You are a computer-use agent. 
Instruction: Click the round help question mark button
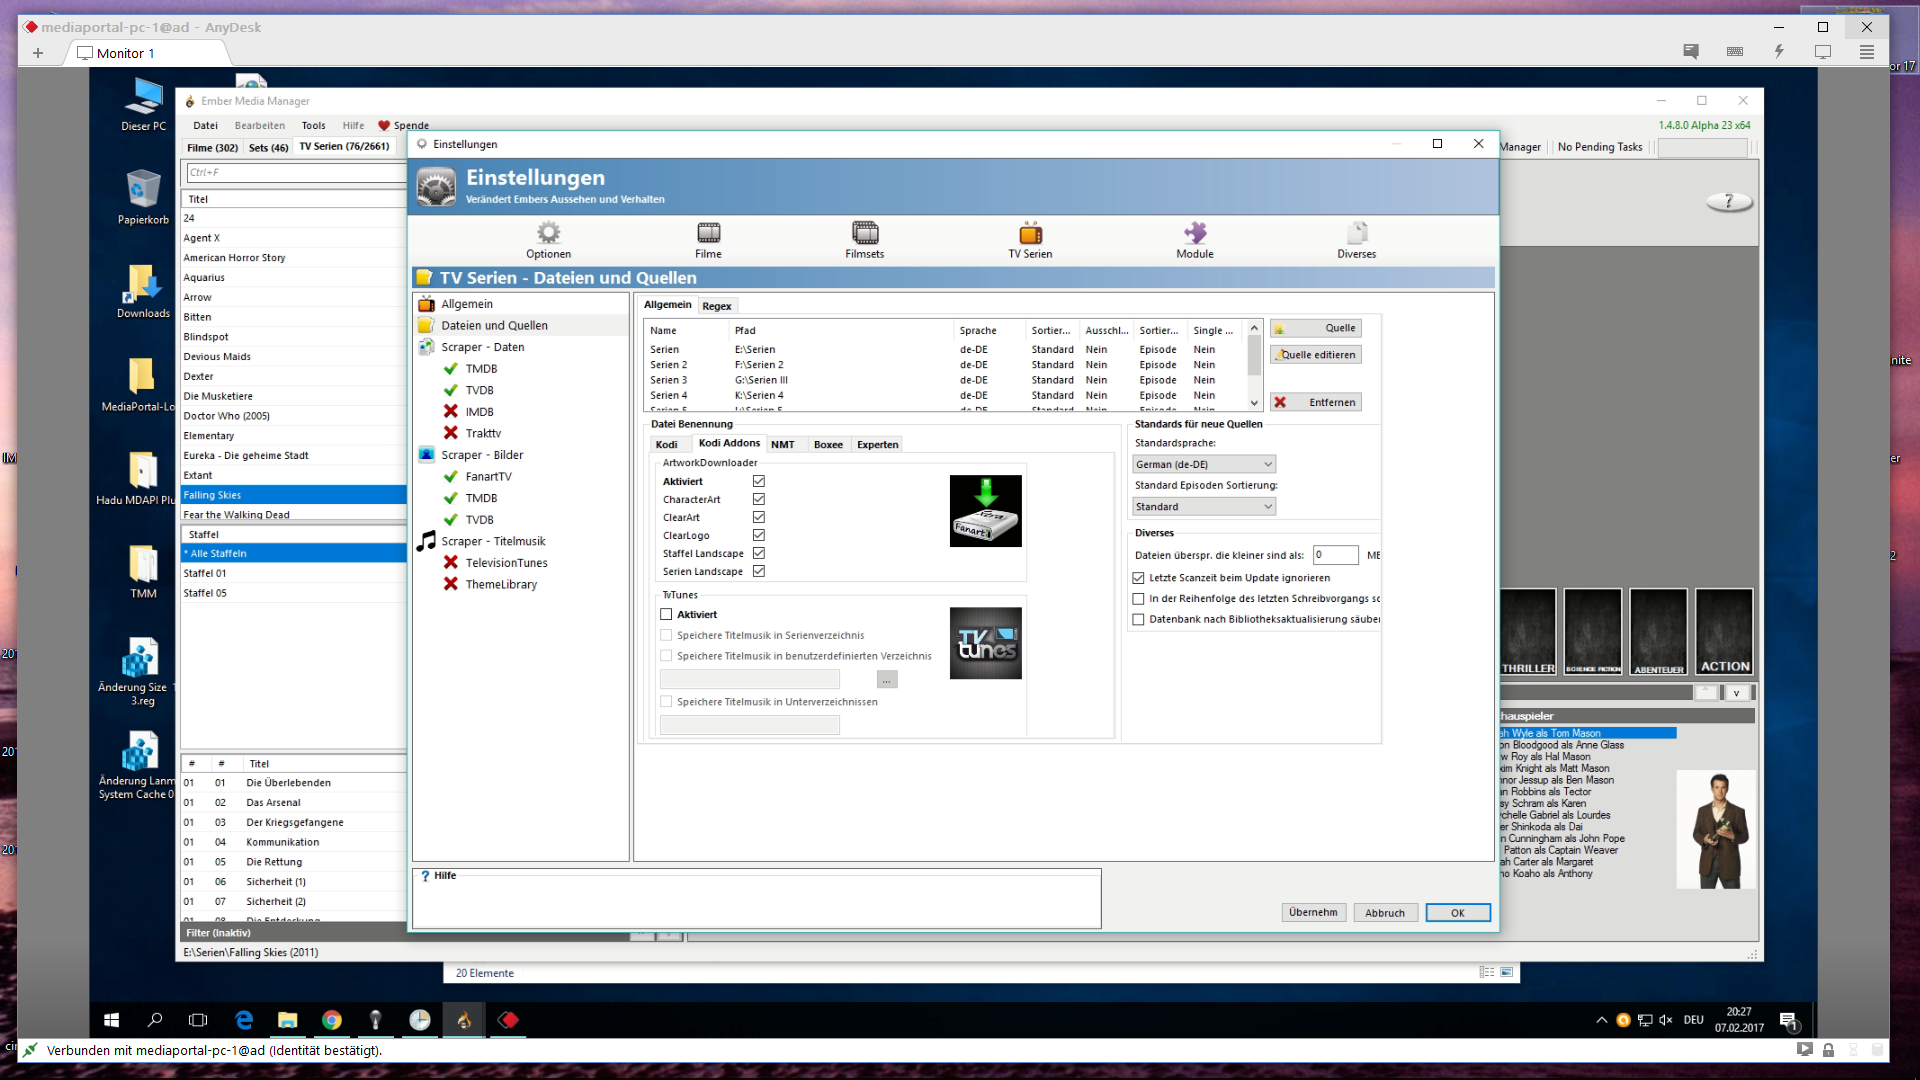[1729, 202]
